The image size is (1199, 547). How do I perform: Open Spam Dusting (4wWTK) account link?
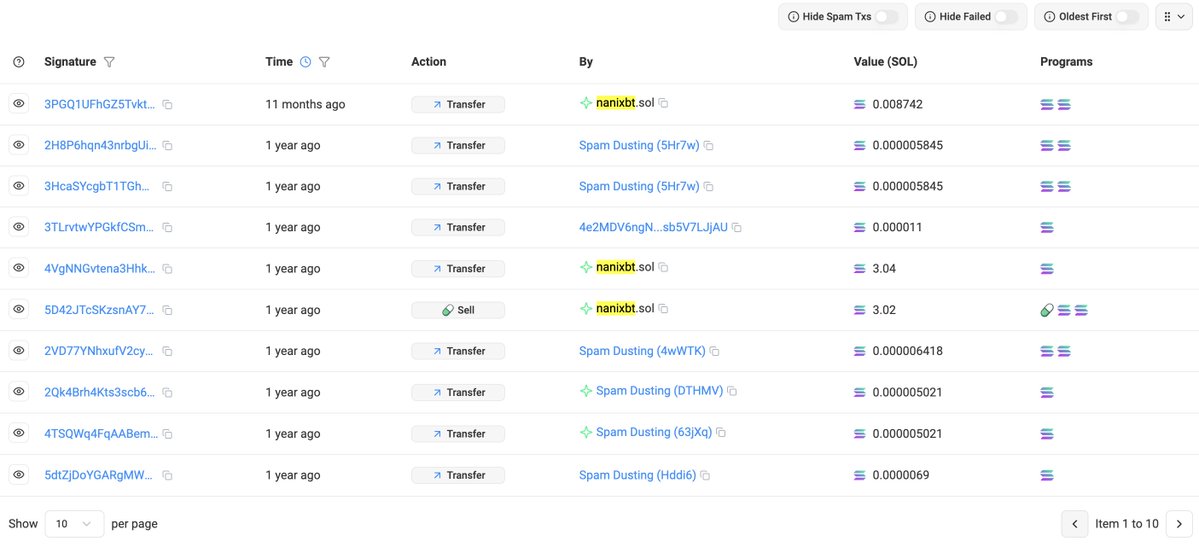tap(642, 351)
